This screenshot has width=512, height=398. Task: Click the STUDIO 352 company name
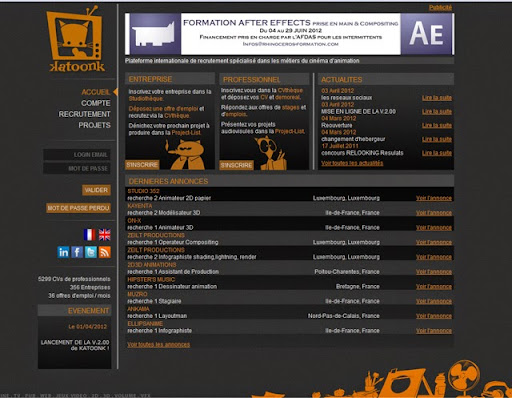[143, 191]
